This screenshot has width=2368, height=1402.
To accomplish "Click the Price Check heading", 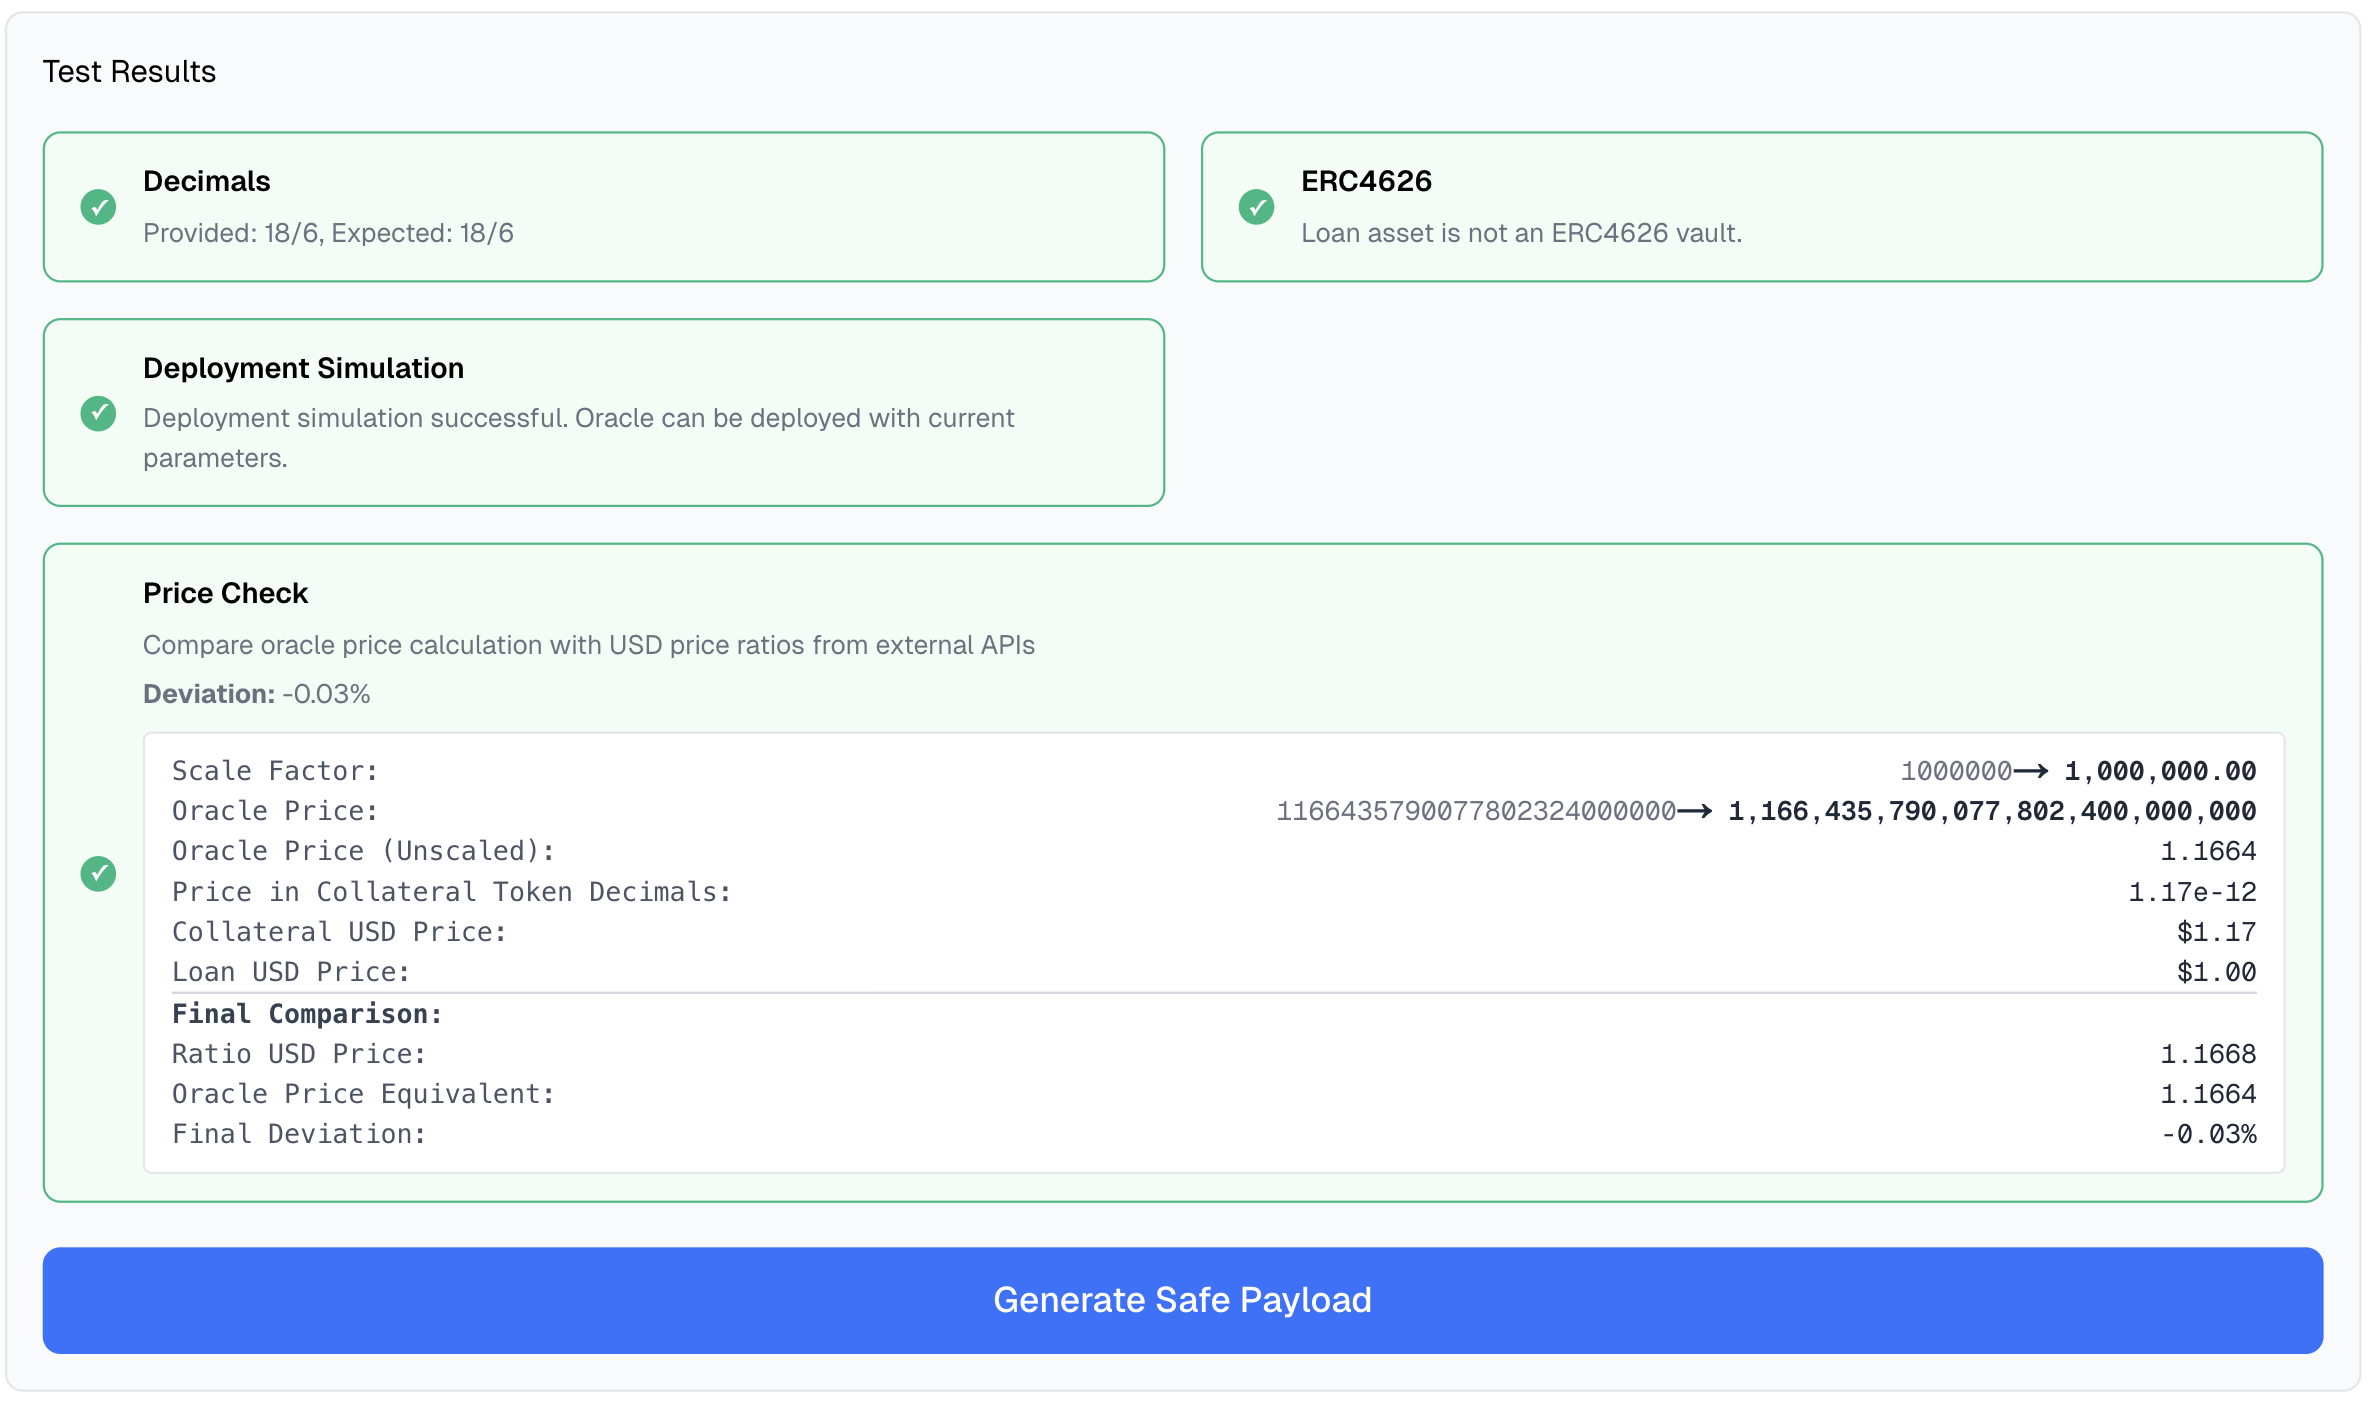I will 225,593.
